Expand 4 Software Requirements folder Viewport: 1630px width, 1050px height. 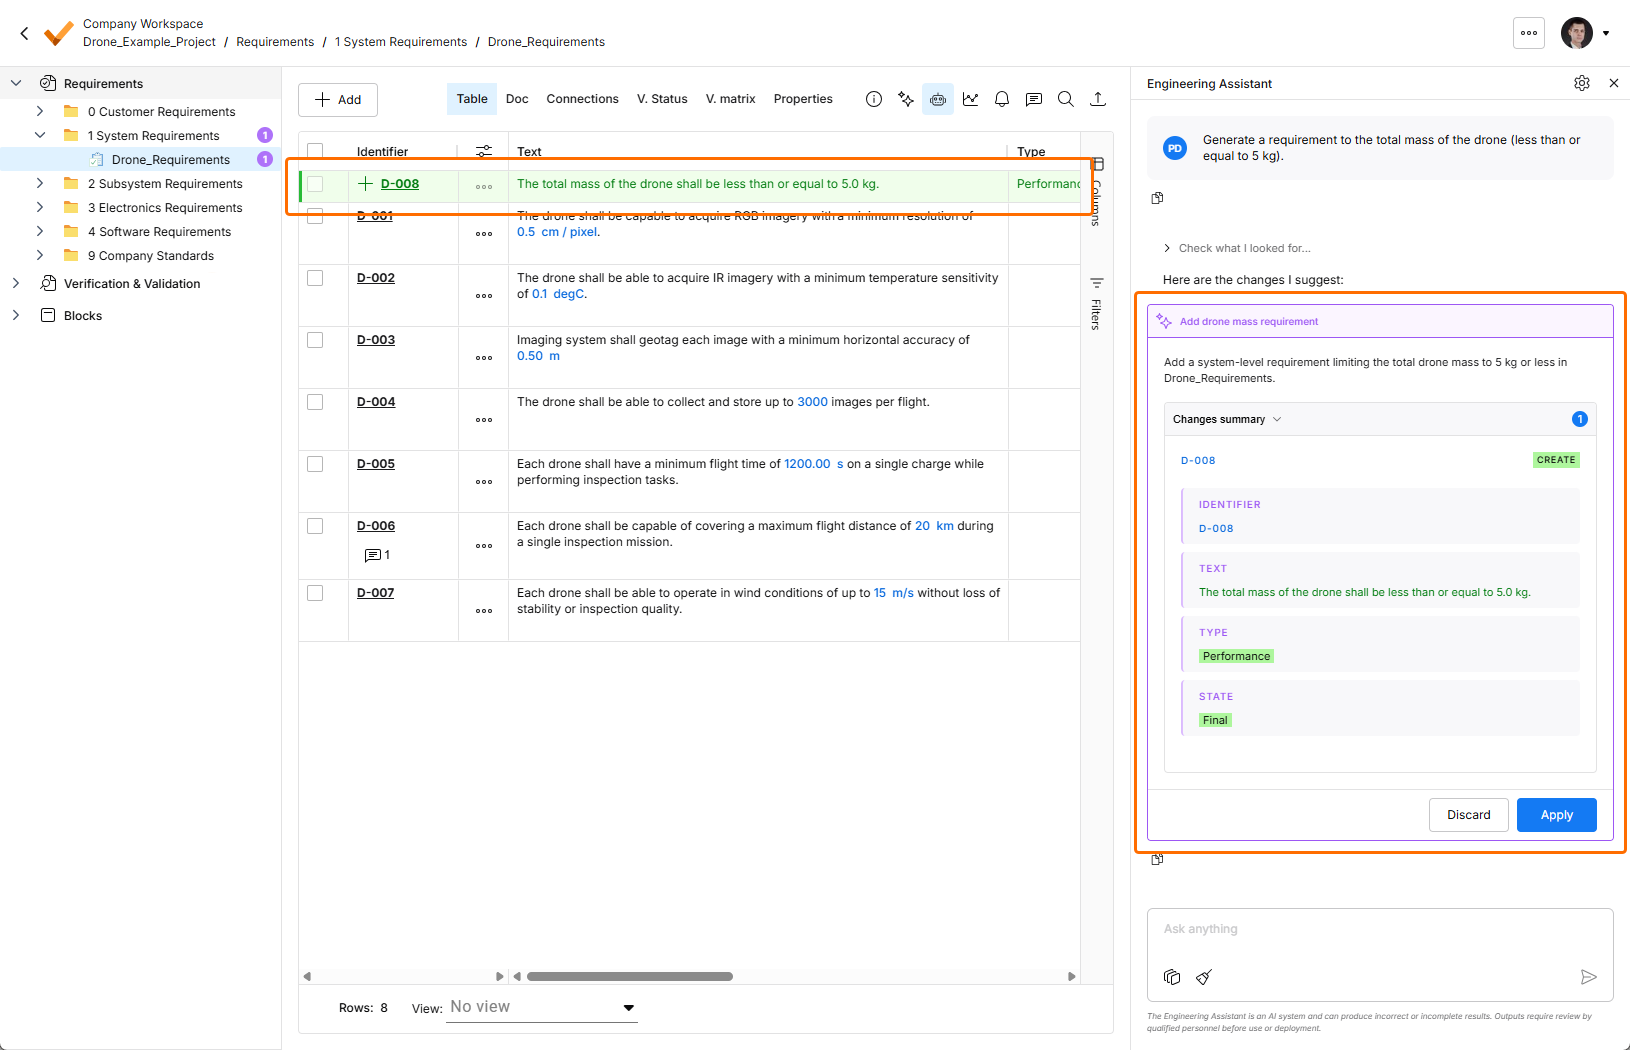pos(40,231)
